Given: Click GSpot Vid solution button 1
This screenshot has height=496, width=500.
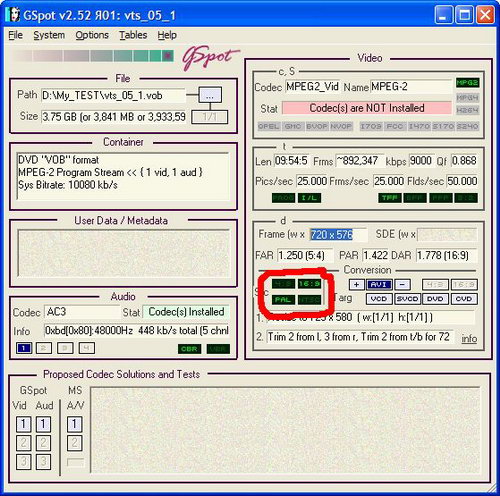Looking at the screenshot, I should coord(24,424).
